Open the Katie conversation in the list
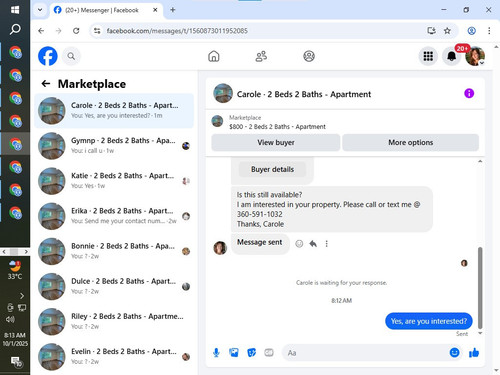This screenshot has width=500, height=375. coord(114,181)
